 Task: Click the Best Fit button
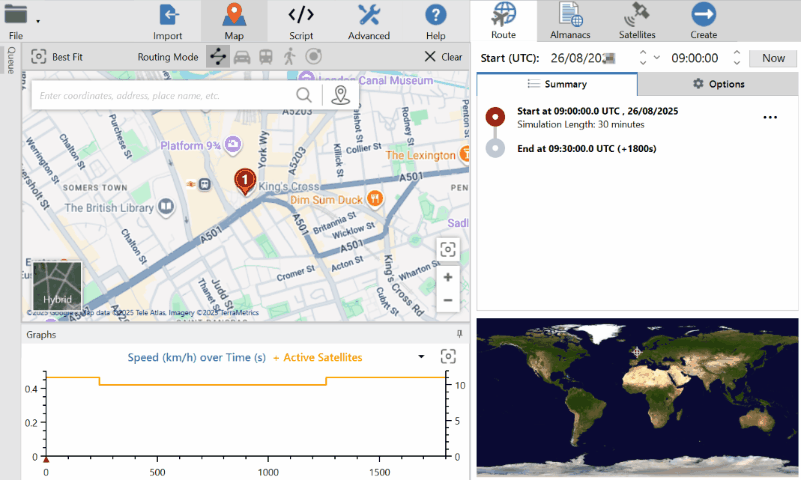(x=57, y=57)
